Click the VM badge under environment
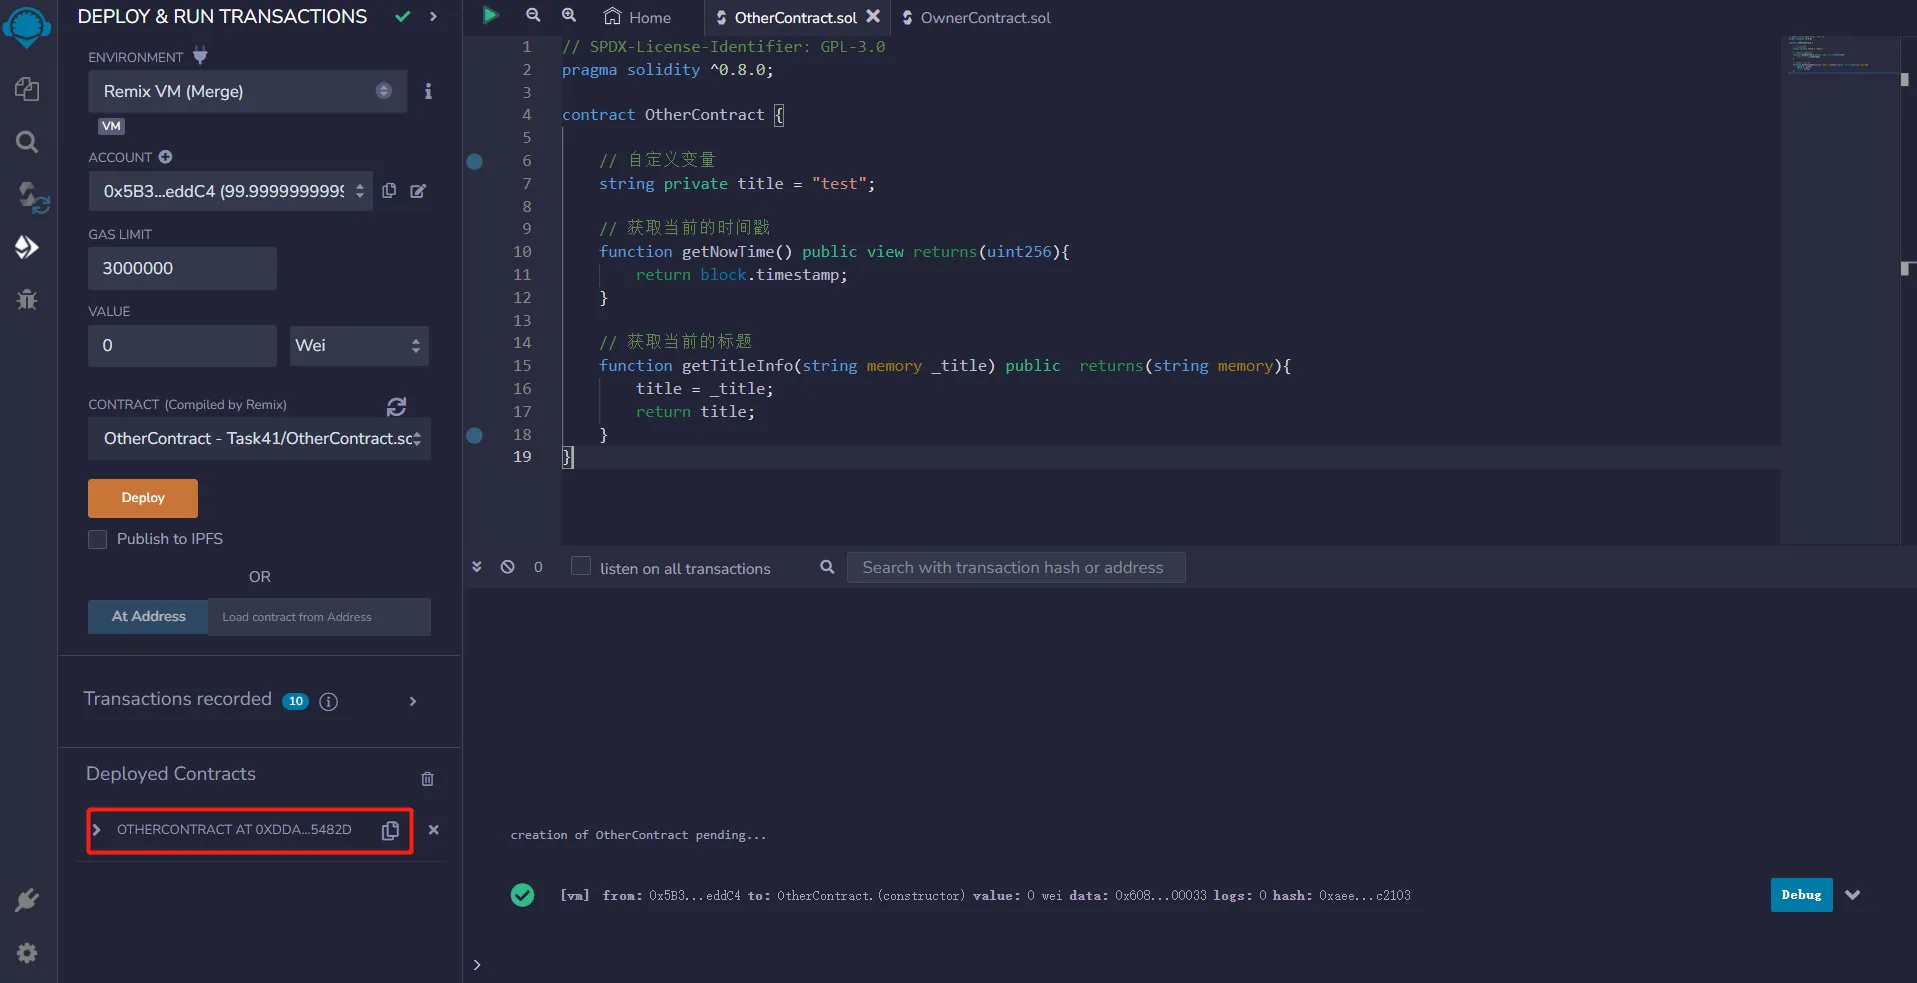This screenshot has height=983, width=1917. [111, 126]
